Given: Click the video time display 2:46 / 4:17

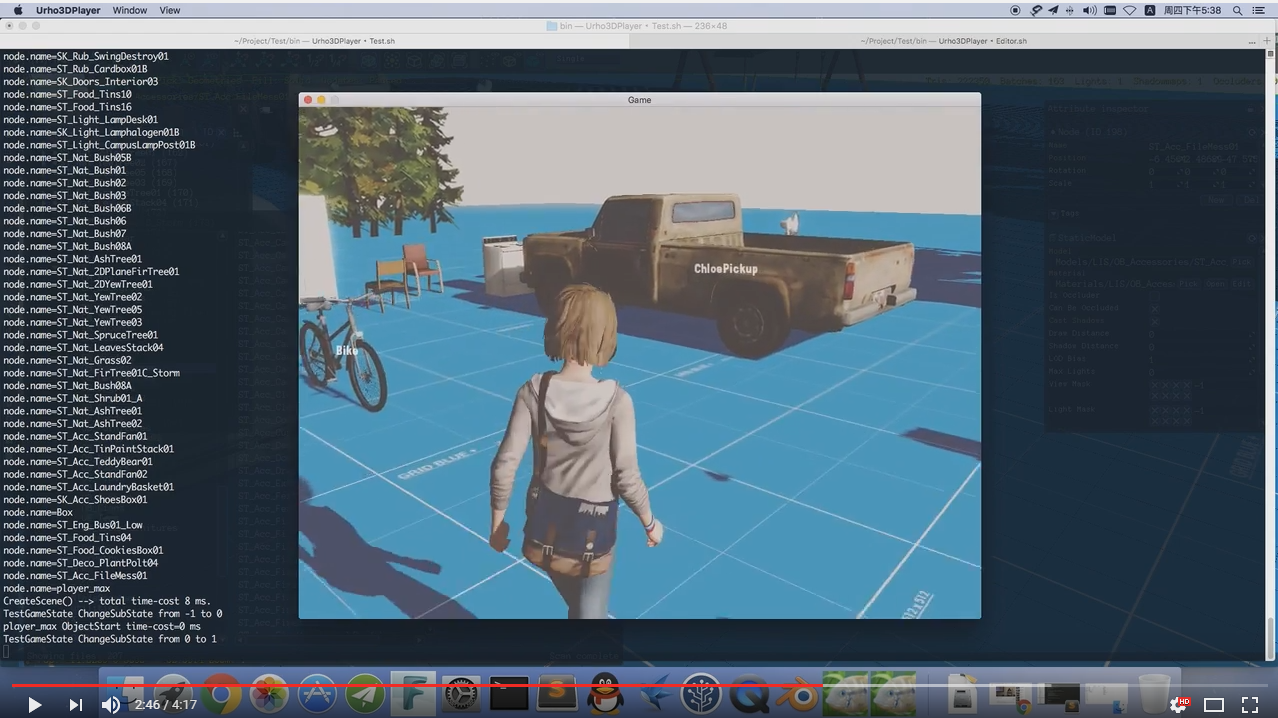Looking at the screenshot, I should pos(166,705).
